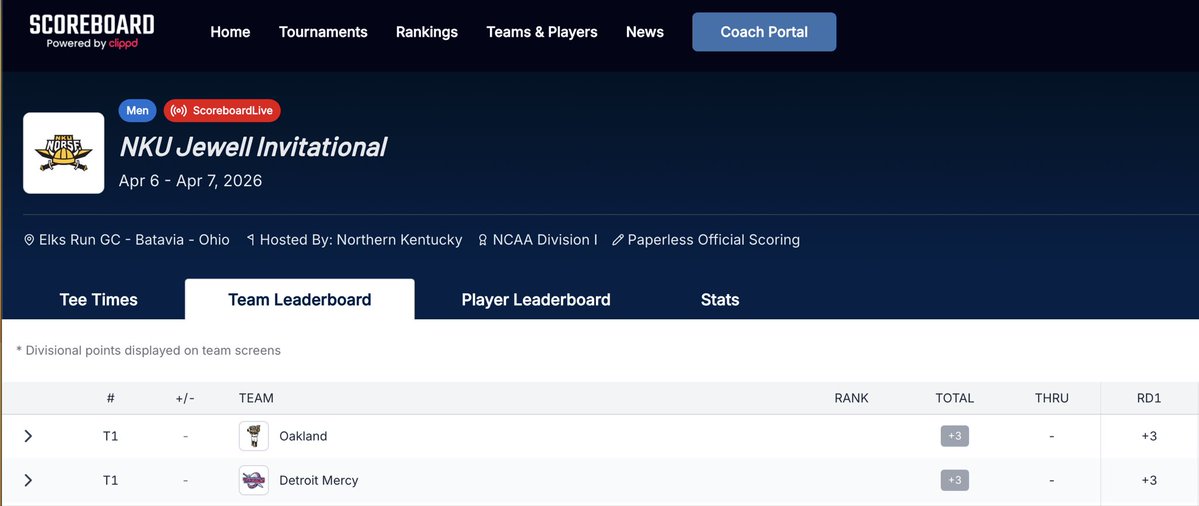Click the +/- column header
Viewport: 1199px width, 506px height.
click(185, 398)
